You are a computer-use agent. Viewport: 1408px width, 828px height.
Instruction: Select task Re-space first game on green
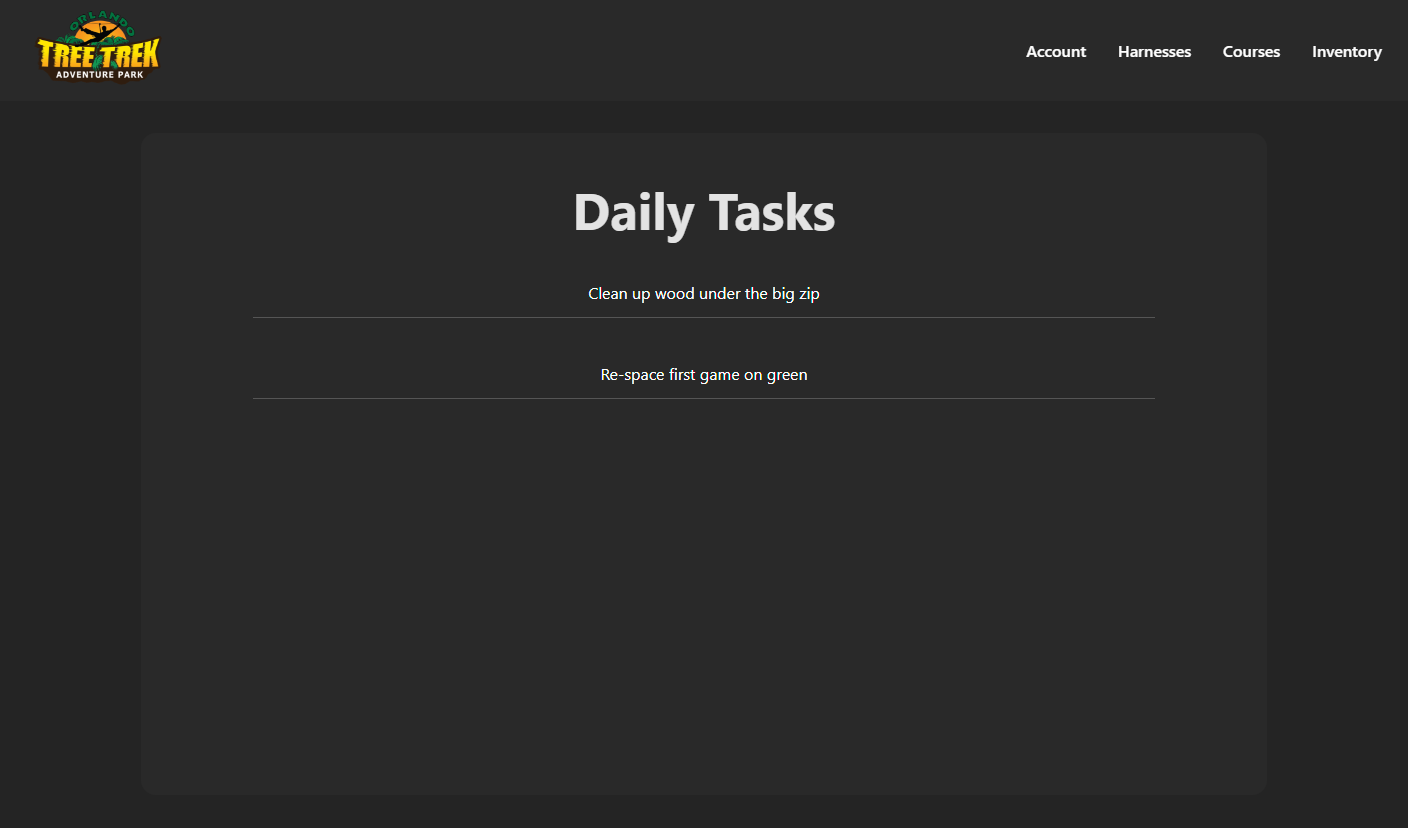click(x=703, y=375)
